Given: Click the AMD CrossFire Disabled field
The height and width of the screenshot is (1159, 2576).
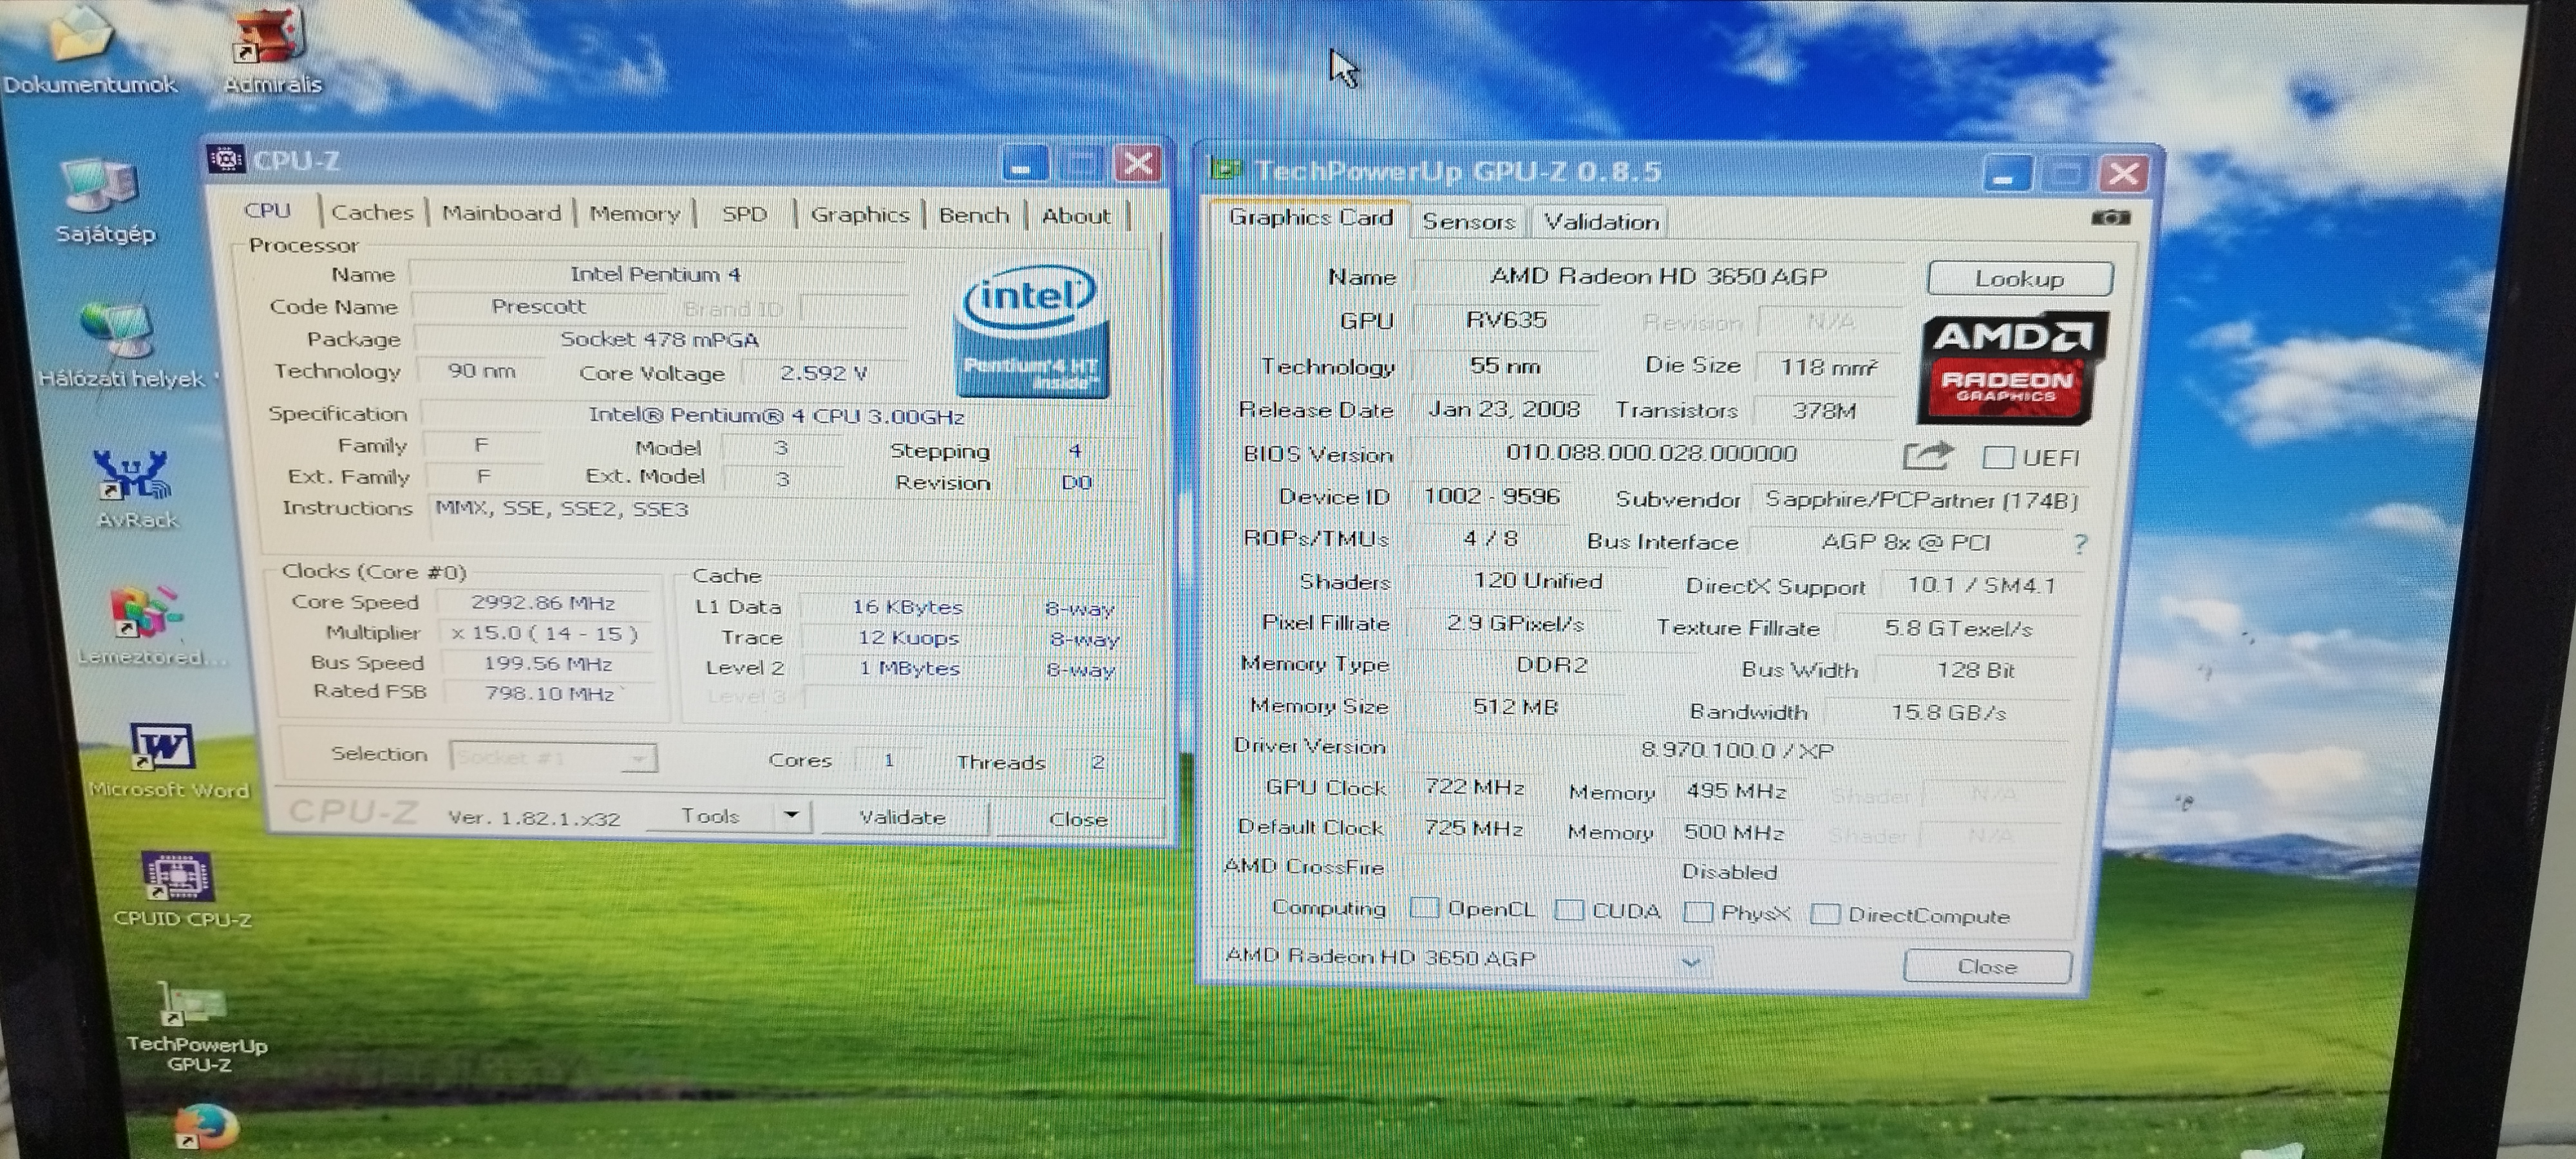Looking at the screenshot, I should 1730,871.
